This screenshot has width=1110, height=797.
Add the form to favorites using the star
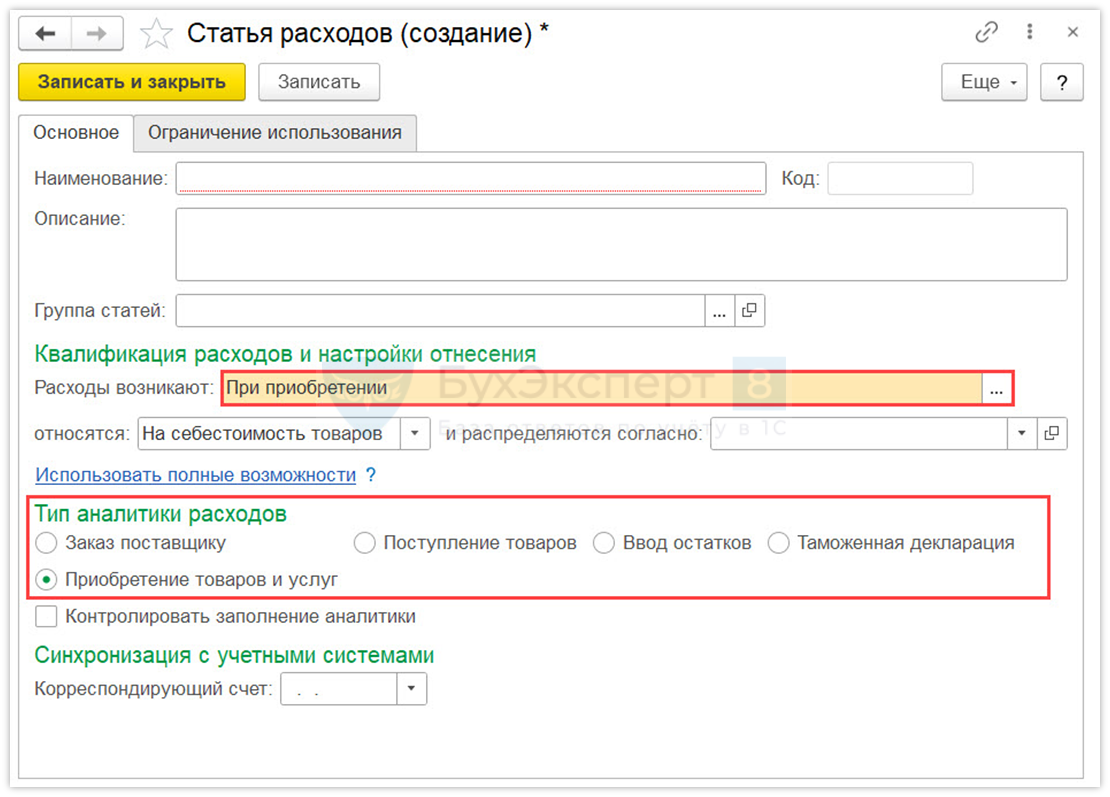[x=156, y=33]
